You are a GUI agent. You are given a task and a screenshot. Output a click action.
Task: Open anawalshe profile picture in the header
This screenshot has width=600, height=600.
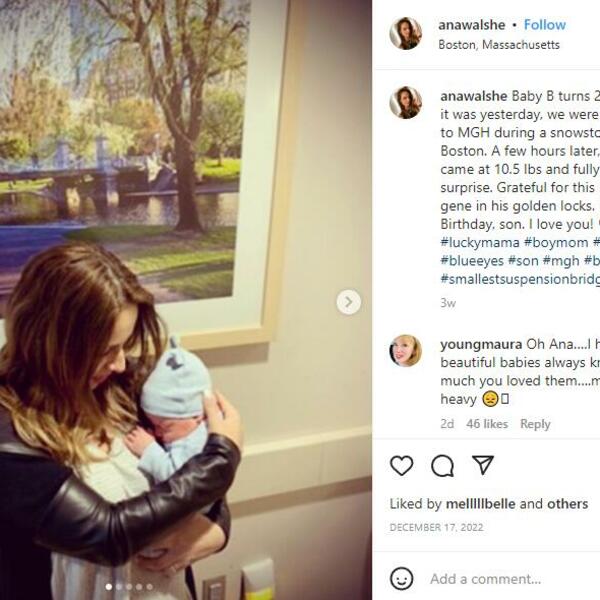pos(406,33)
